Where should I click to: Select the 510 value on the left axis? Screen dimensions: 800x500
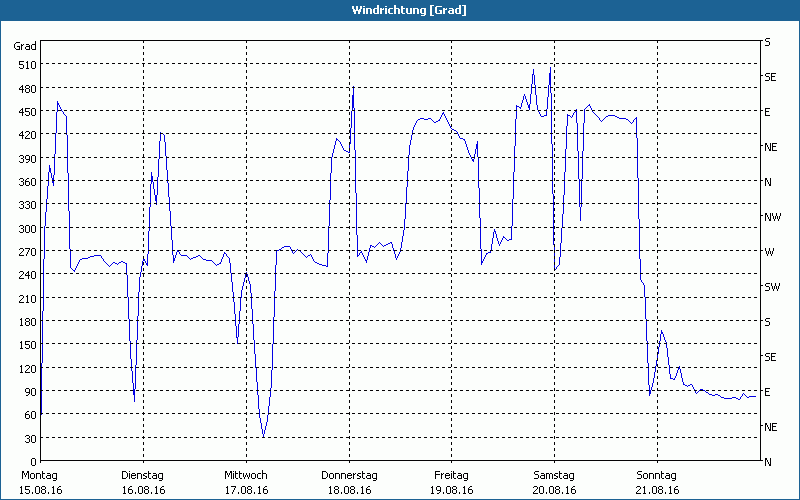pos(25,65)
